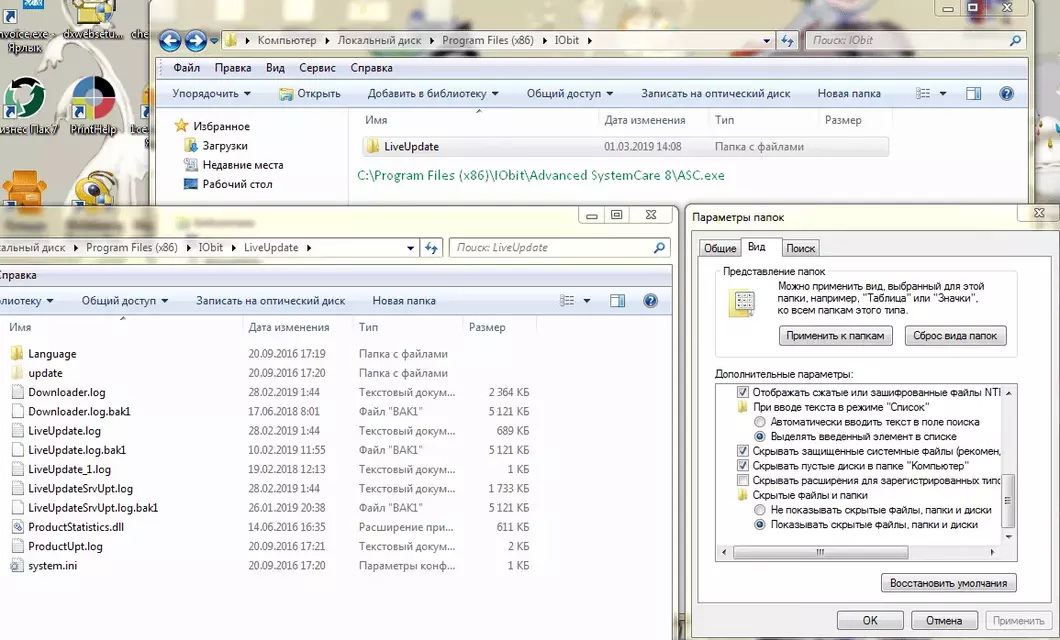Click view mode icon in IObit window toolbar
1060x640 pixels.
[x=923, y=94]
